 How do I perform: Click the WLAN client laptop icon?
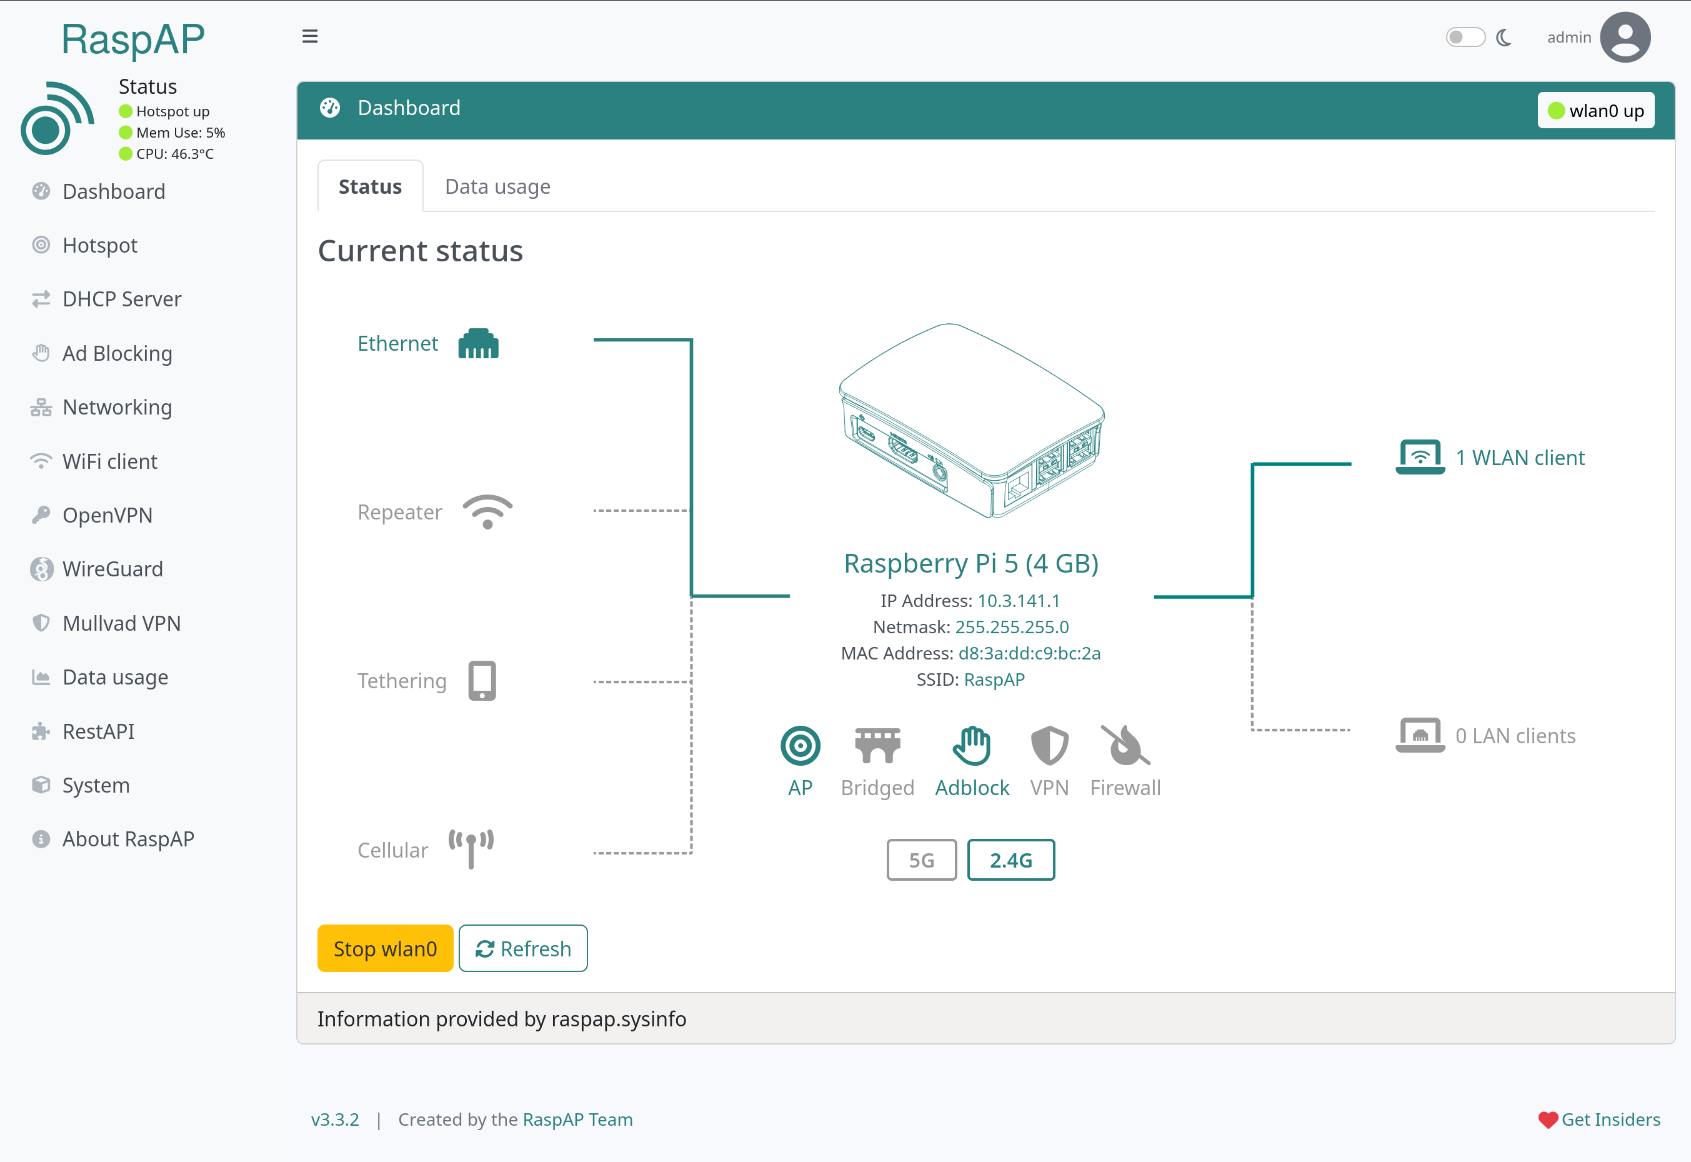point(1420,457)
